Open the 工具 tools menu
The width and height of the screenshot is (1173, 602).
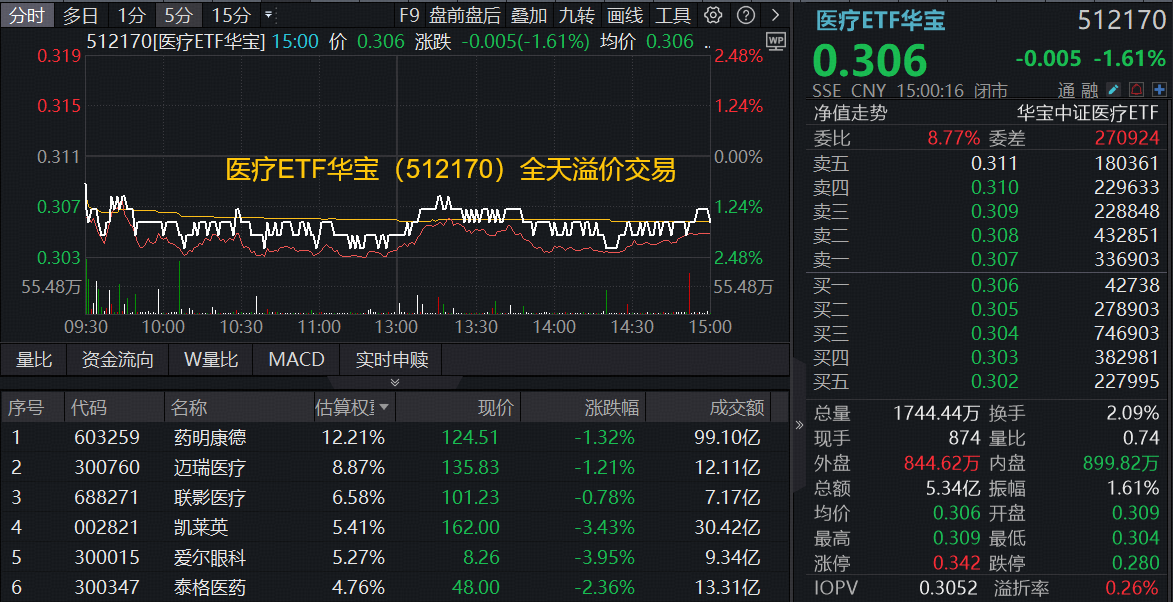[x=673, y=15]
